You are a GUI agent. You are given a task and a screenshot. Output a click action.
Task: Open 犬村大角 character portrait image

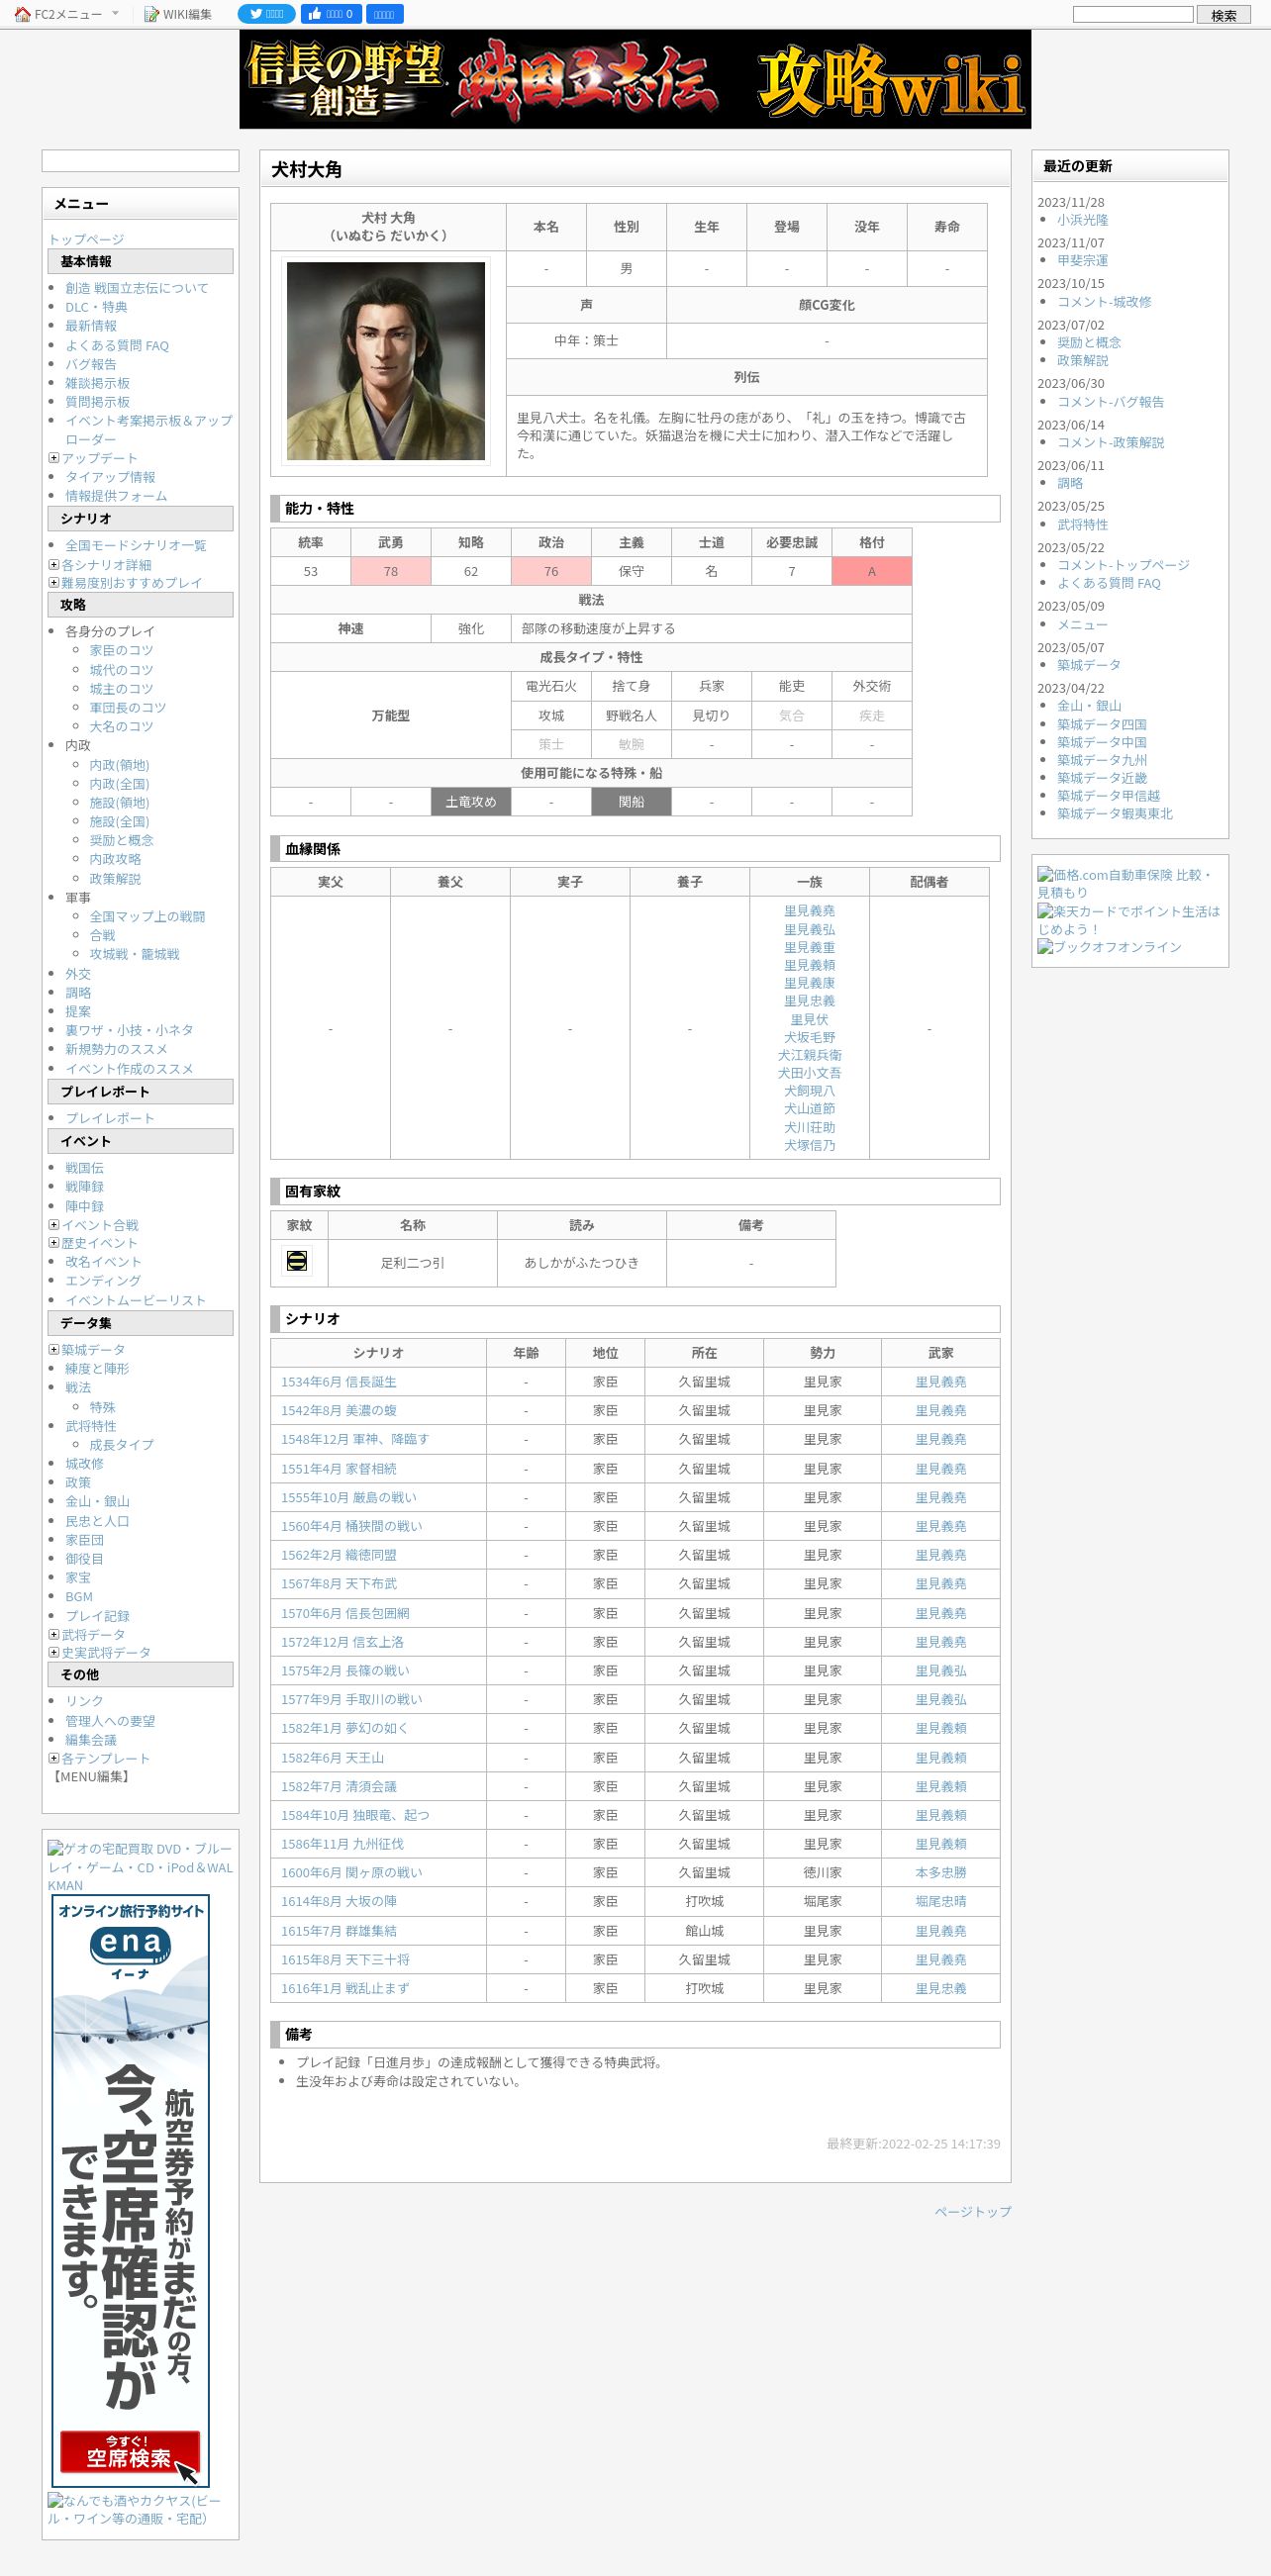(x=386, y=361)
